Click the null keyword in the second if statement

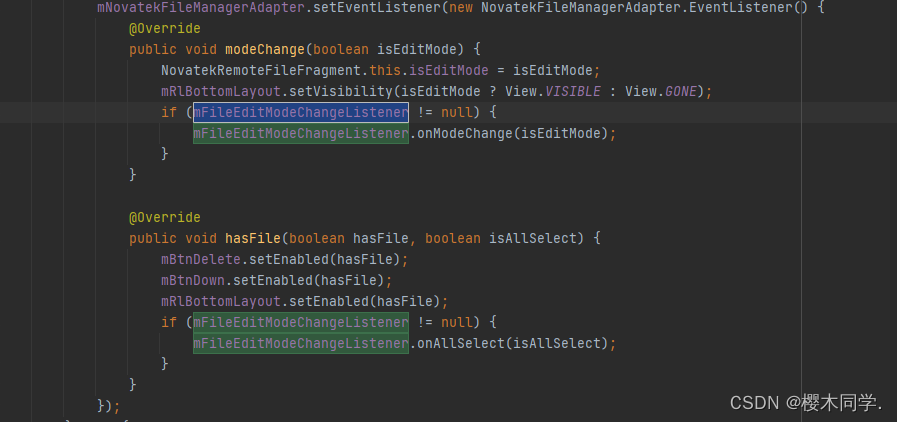coord(457,323)
